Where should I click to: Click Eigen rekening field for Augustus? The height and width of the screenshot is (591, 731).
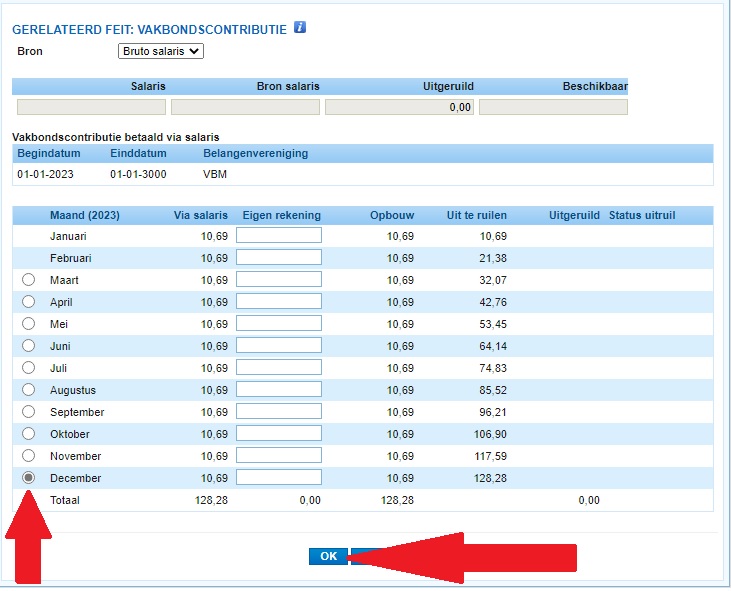tap(279, 389)
